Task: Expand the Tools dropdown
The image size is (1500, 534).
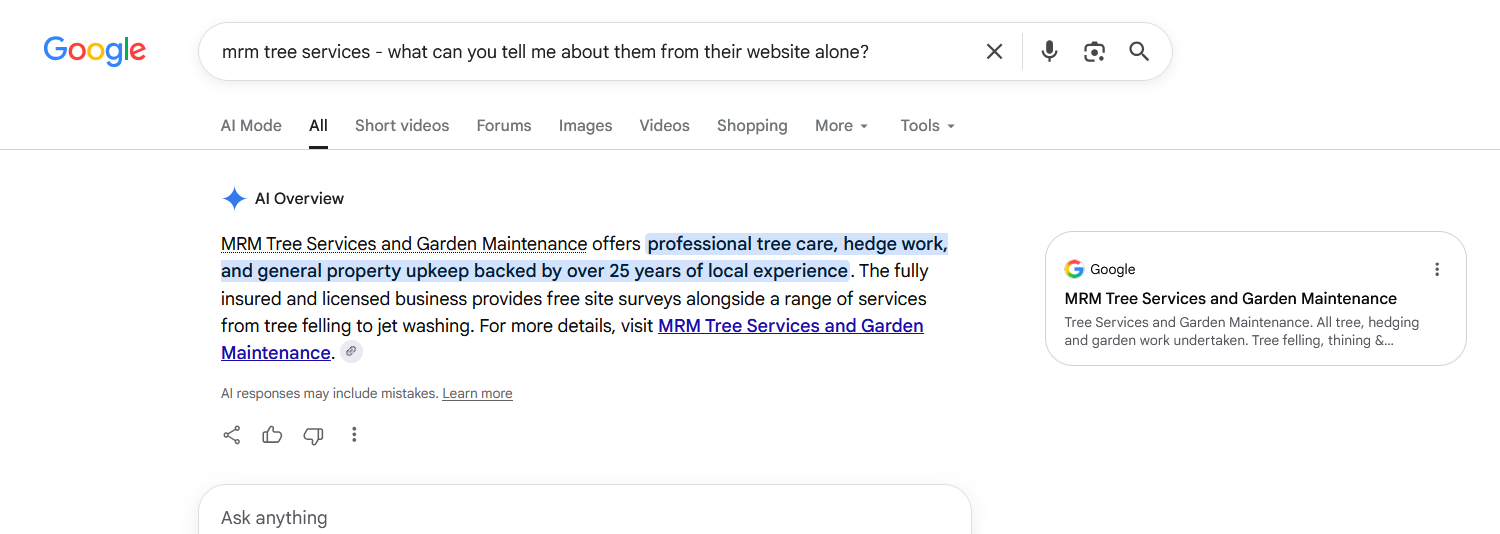Action: [927, 126]
